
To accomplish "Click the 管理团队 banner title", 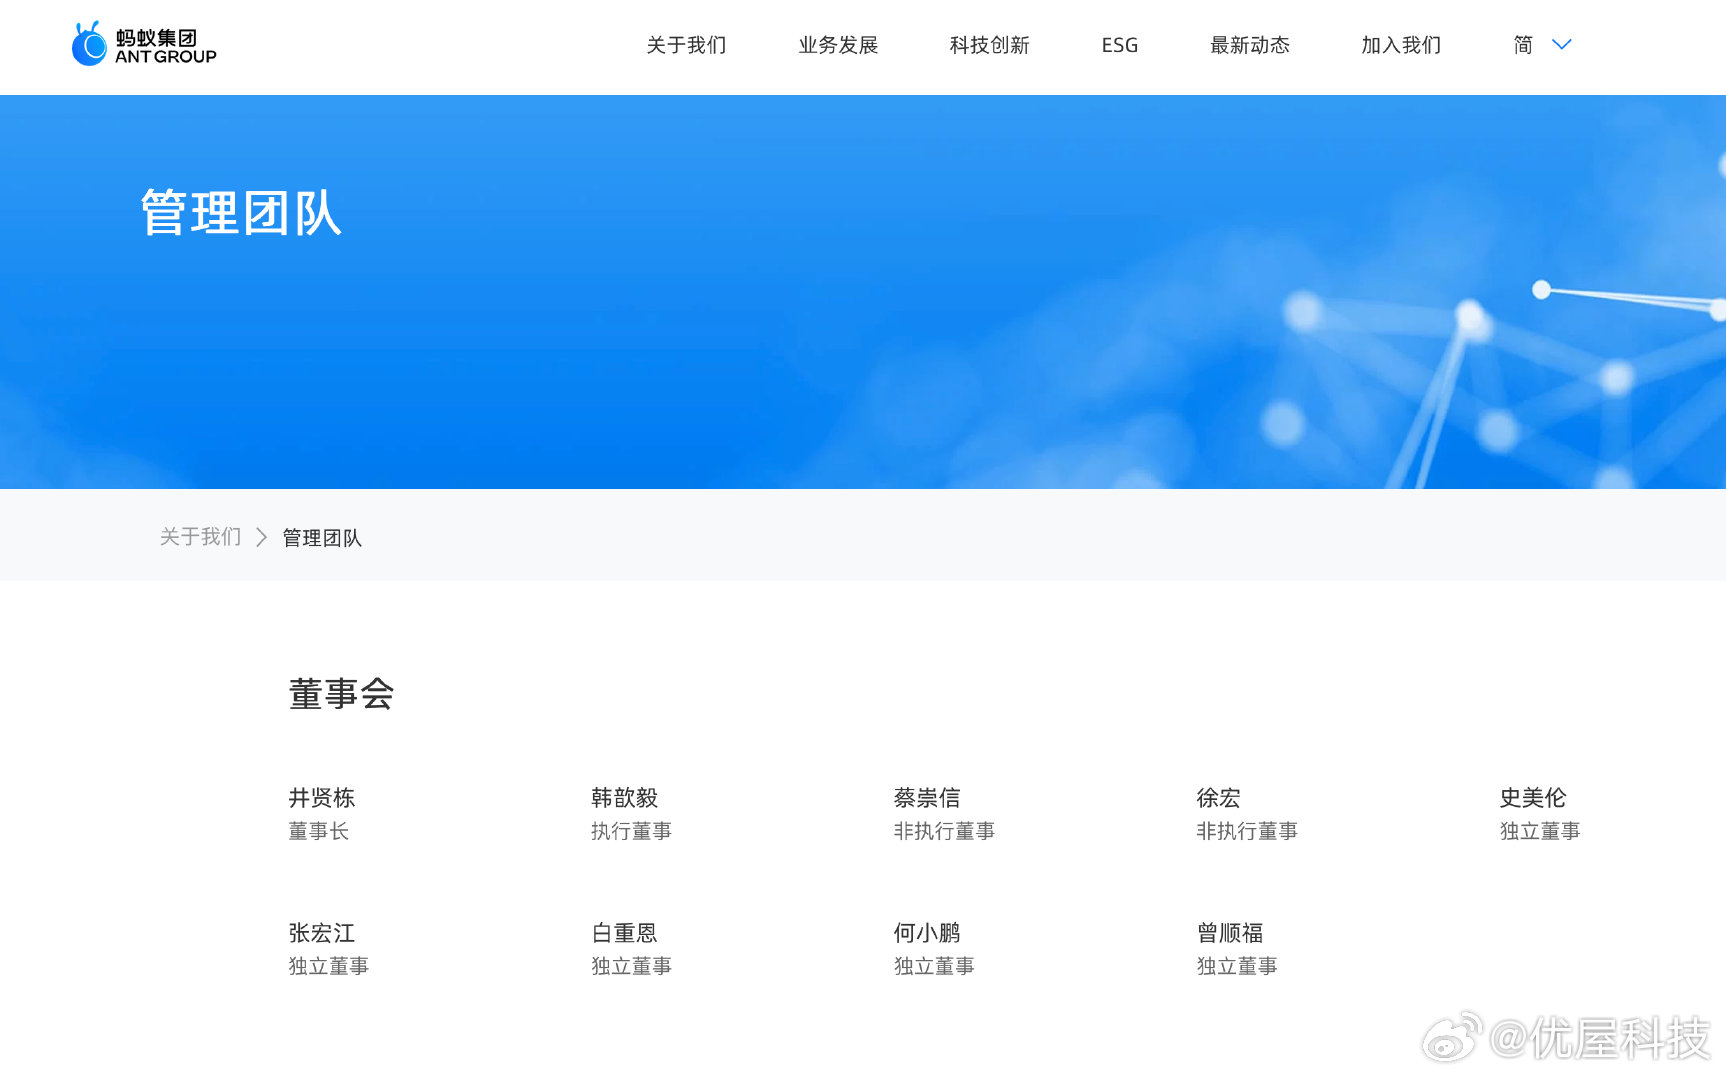I will (x=241, y=213).
